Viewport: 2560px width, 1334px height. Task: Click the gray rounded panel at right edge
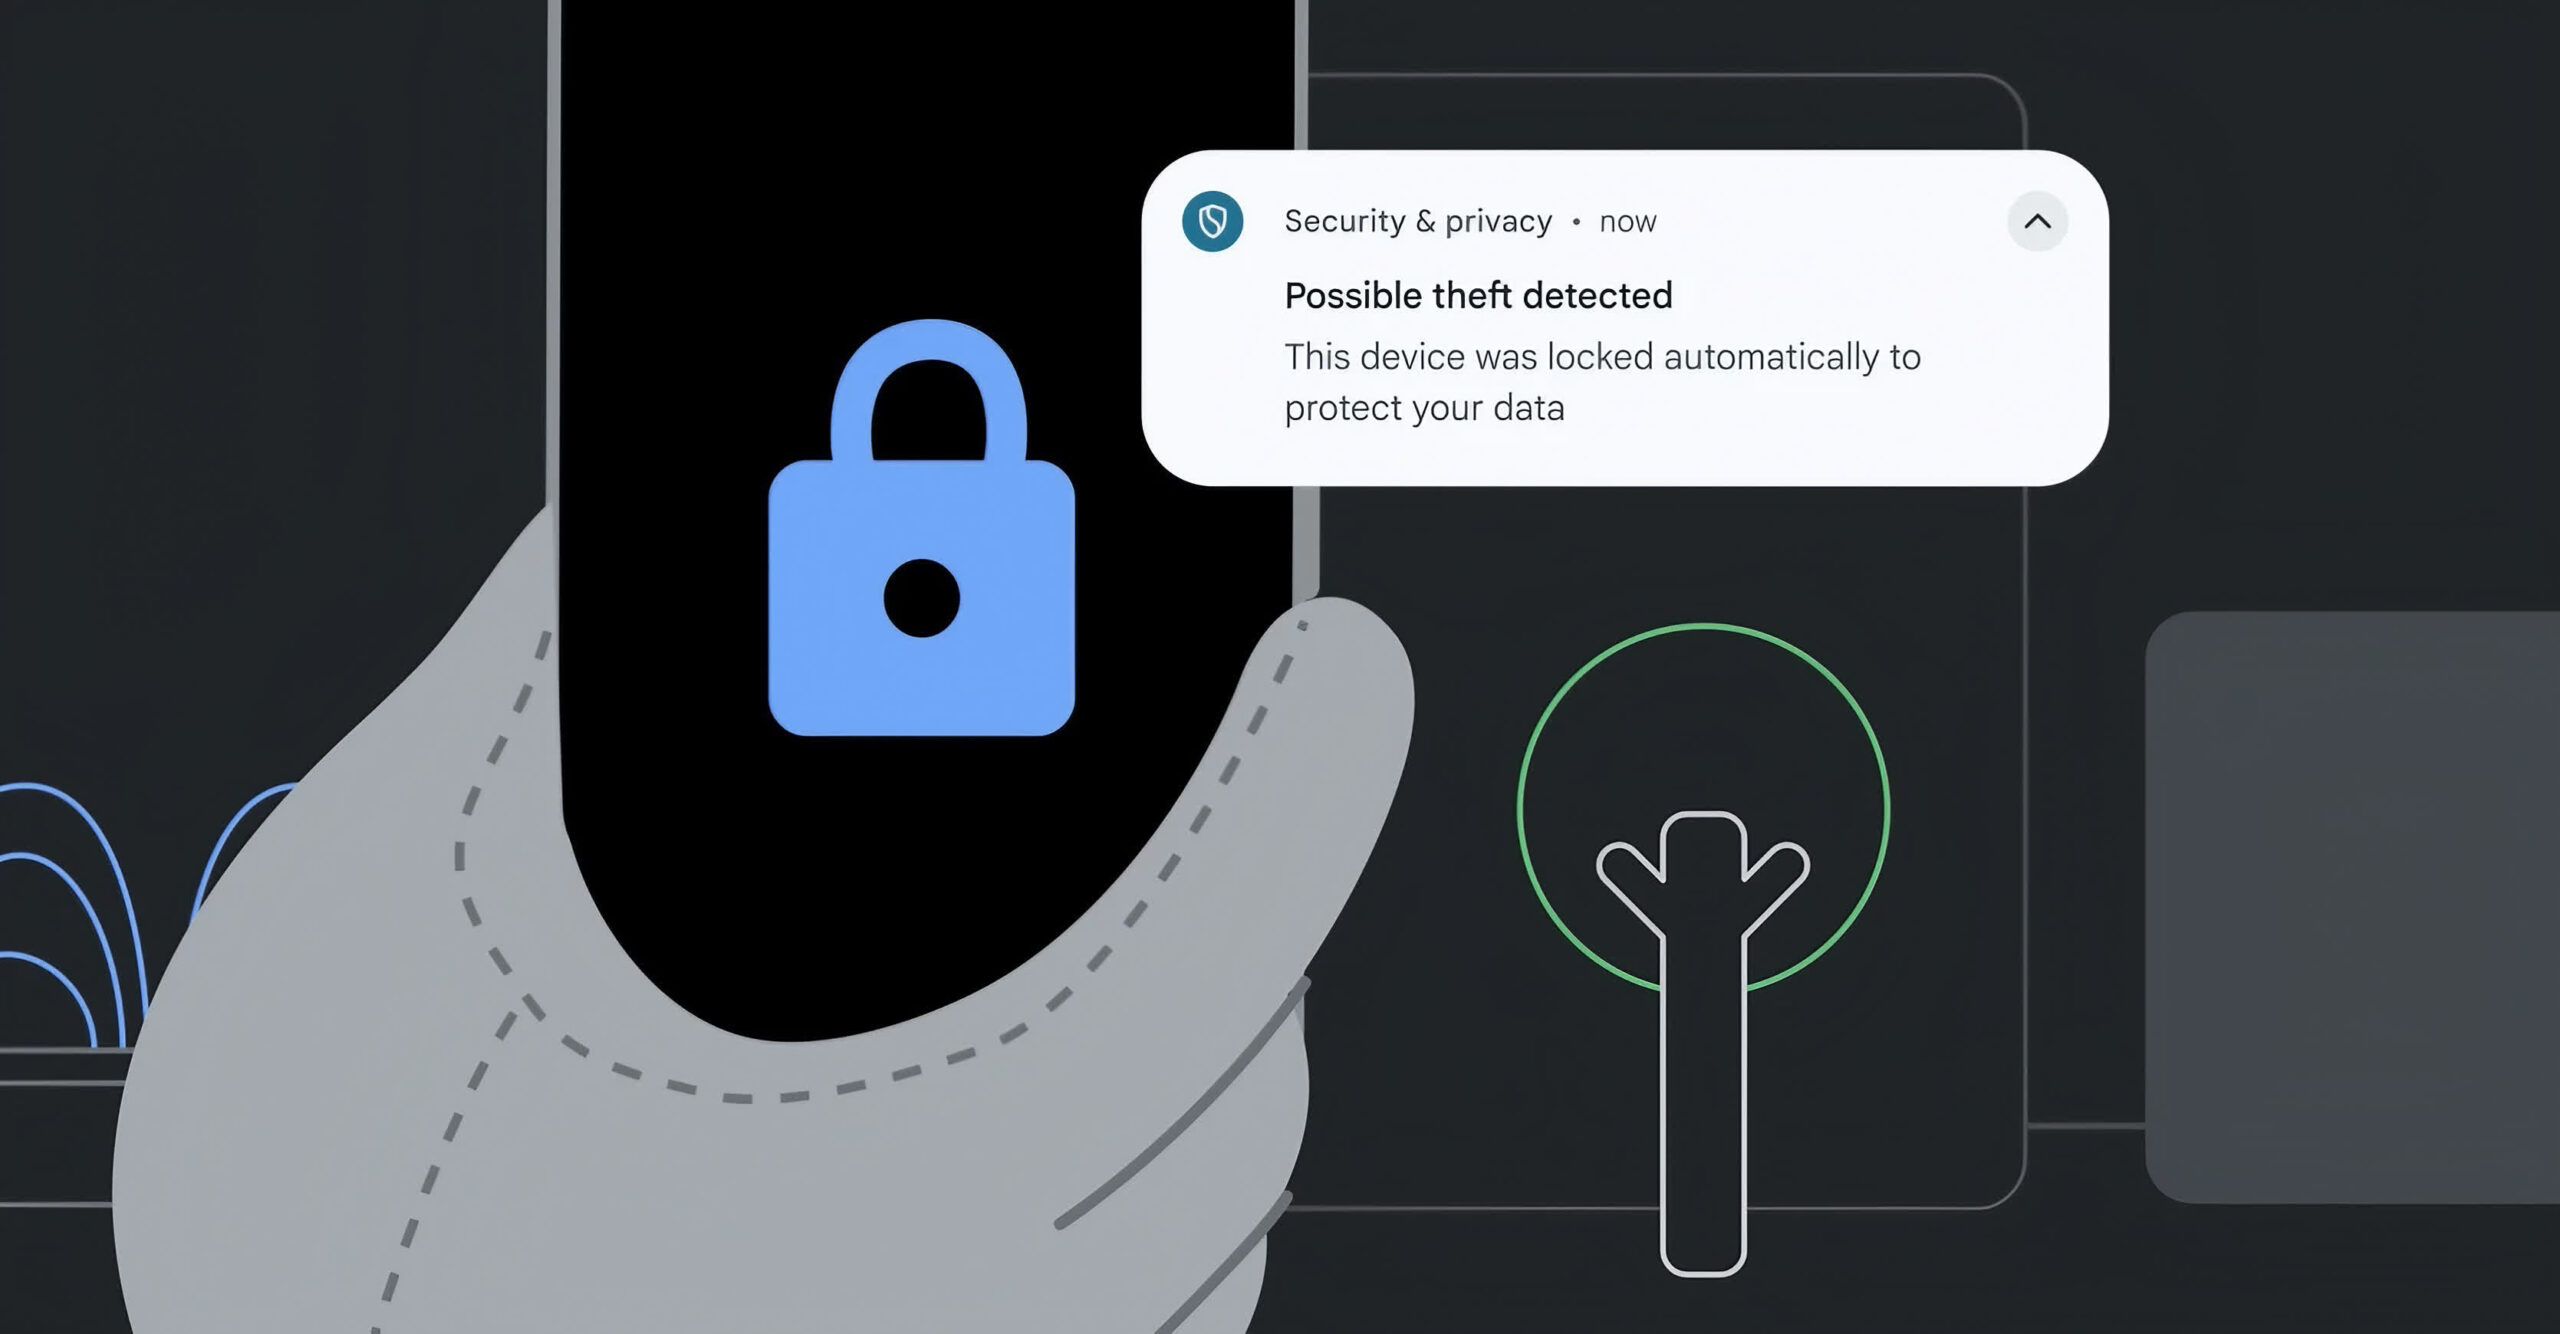coord(2352,907)
